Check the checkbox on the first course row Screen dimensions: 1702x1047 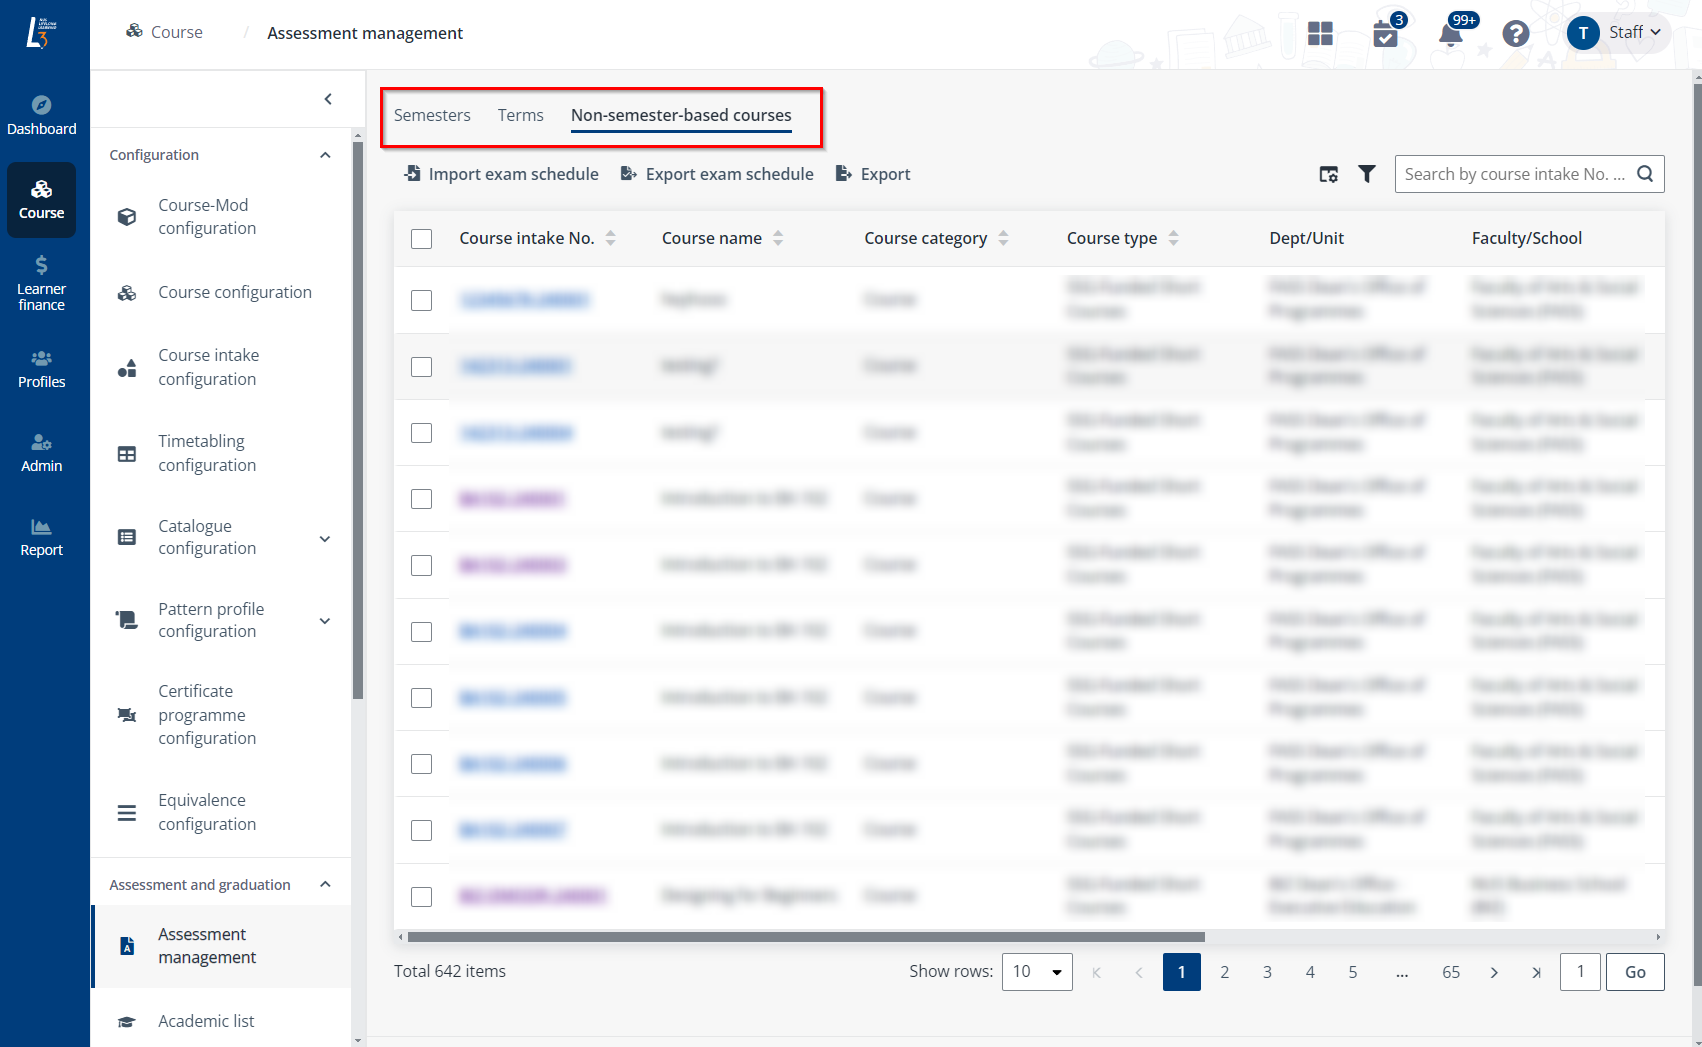(x=421, y=300)
